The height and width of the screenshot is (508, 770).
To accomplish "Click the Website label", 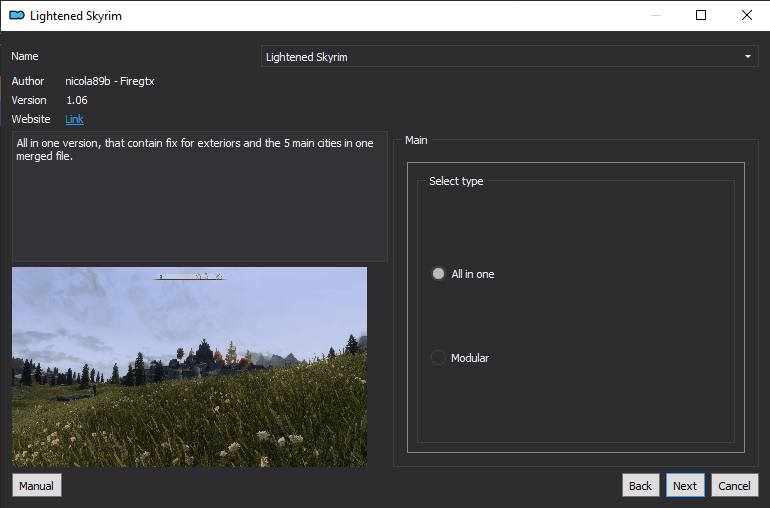I will [x=30, y=119].
